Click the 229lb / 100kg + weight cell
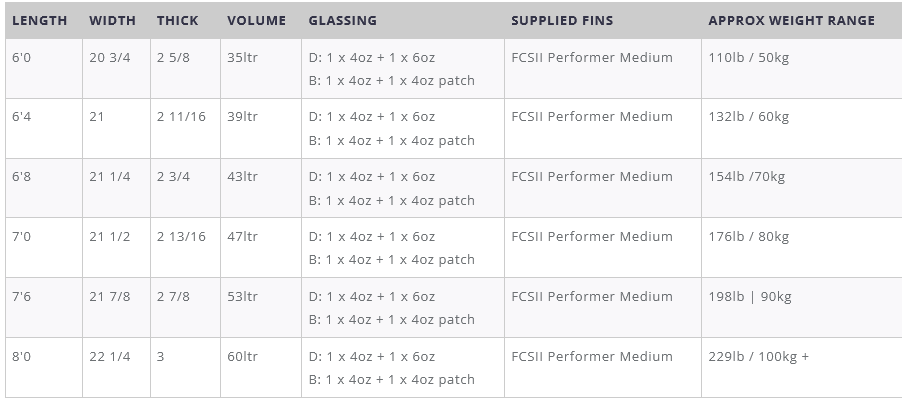Image resolution: width=902 pixels, height=405 pixels. 759,357
